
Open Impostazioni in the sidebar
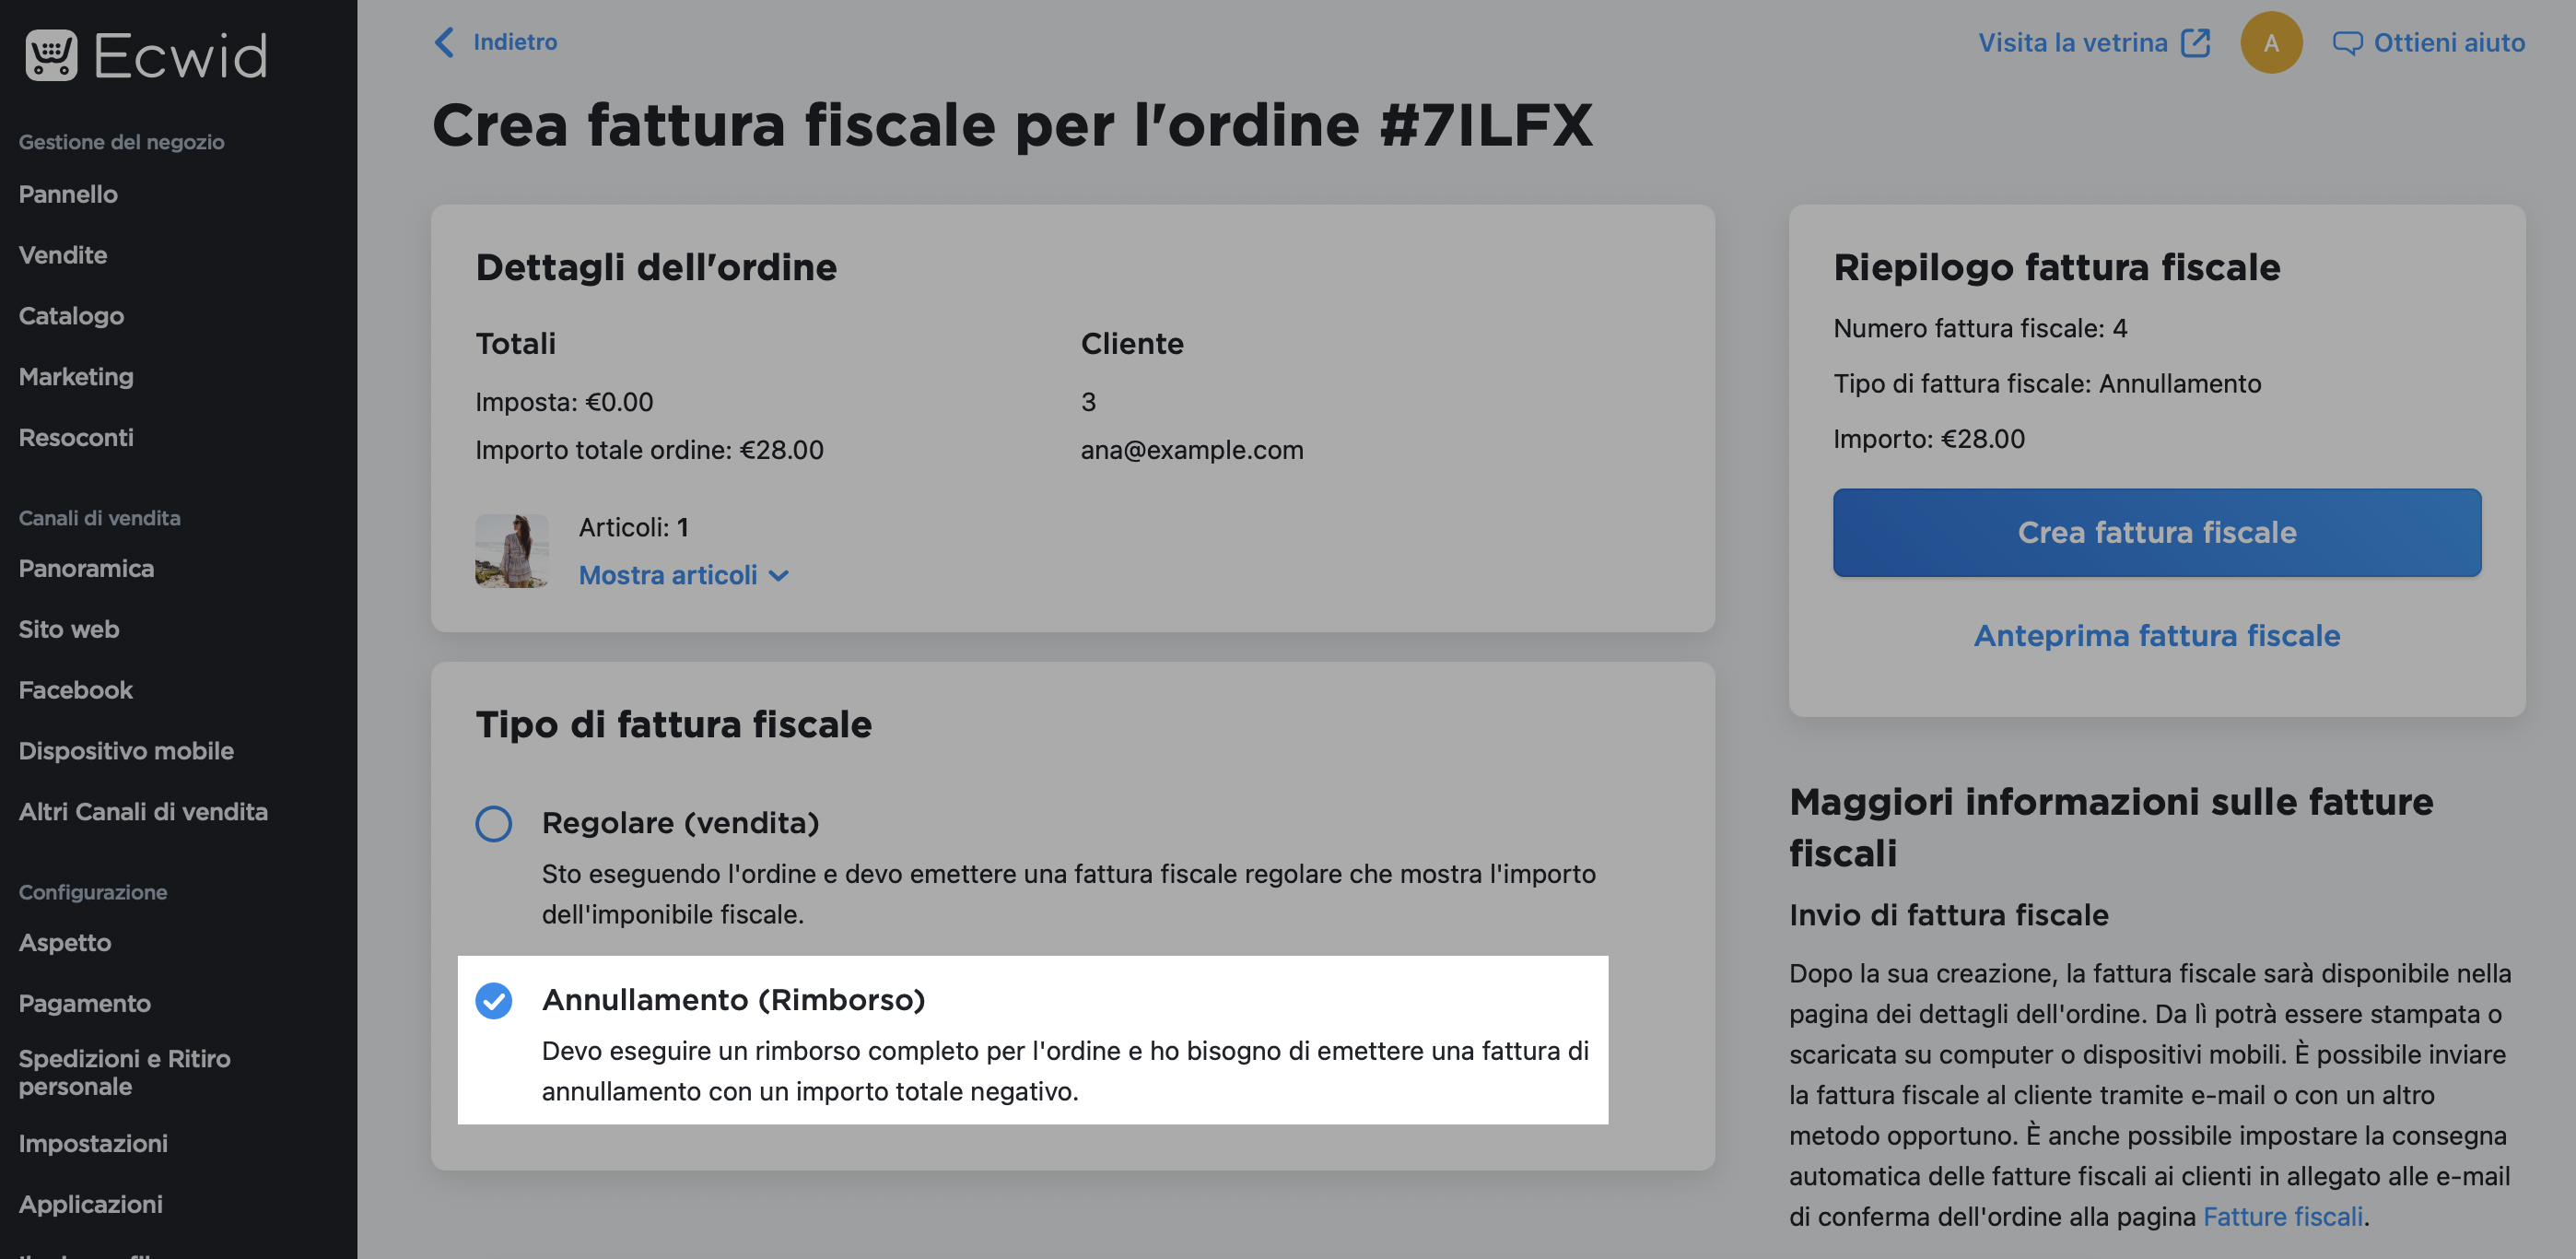93,1144
